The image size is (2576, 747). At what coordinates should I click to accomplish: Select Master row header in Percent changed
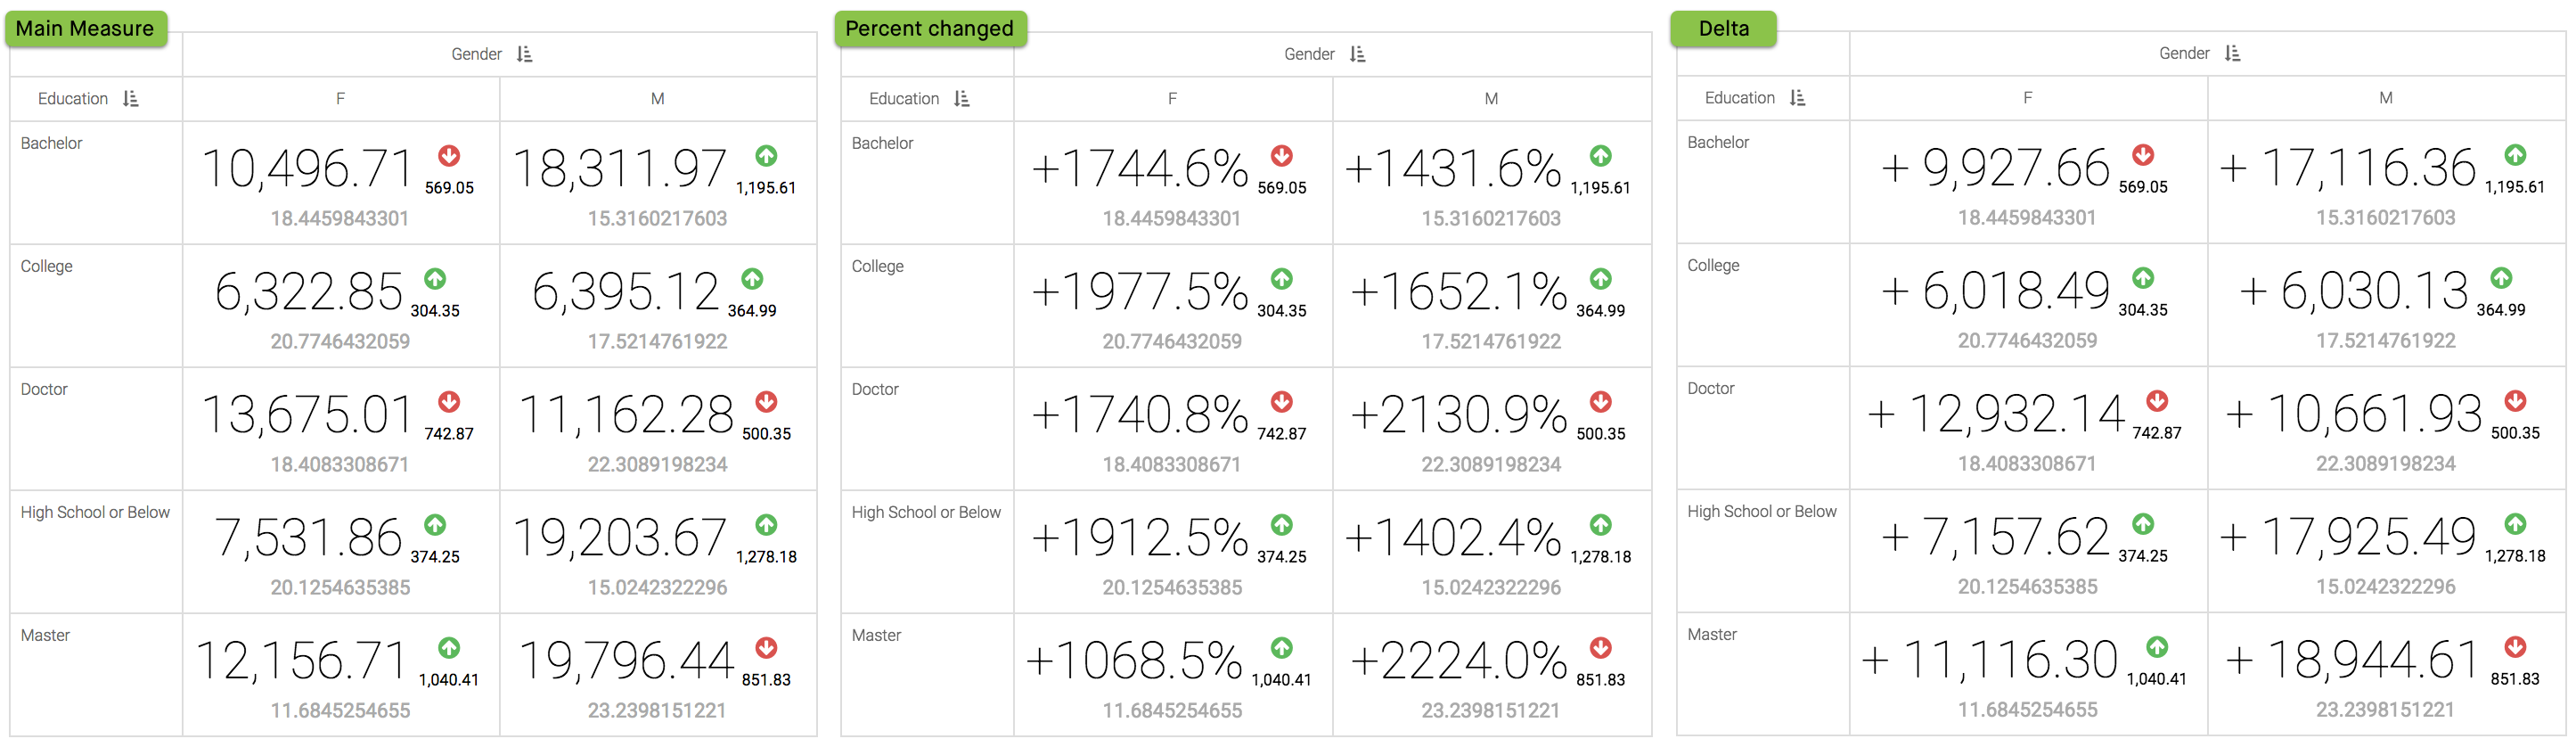876,635
